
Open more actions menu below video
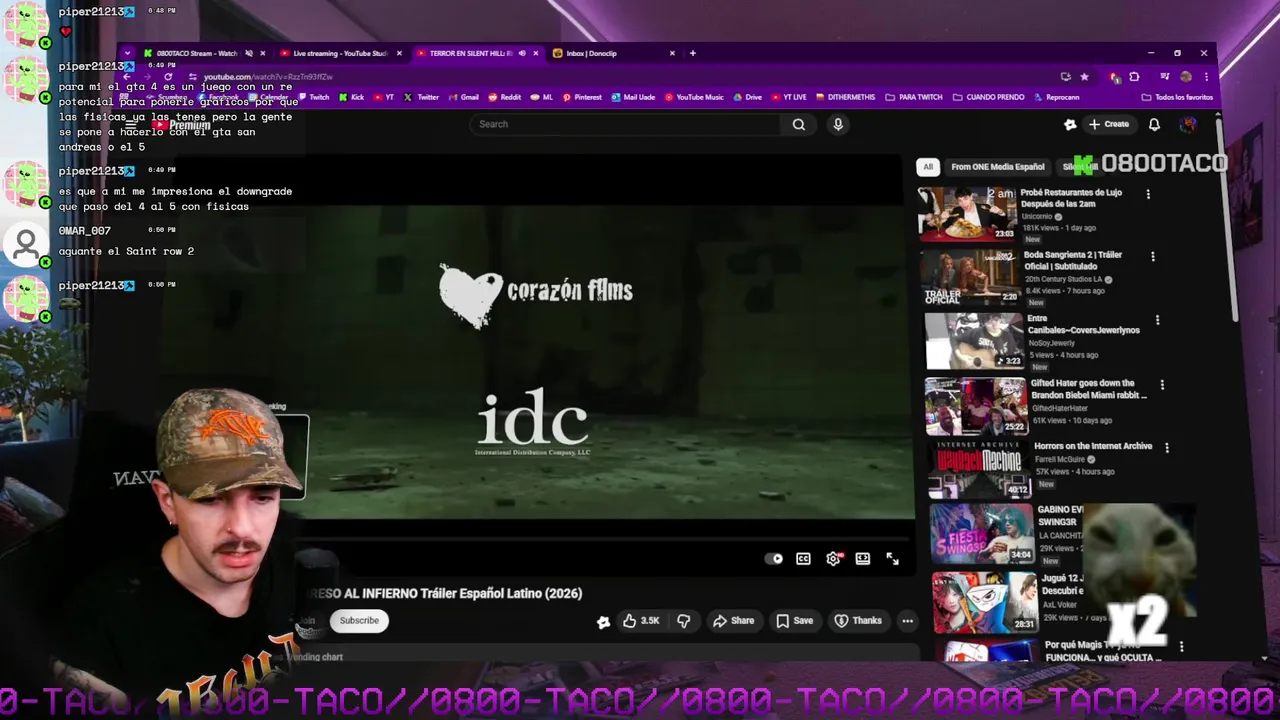(x=907, y=621)
